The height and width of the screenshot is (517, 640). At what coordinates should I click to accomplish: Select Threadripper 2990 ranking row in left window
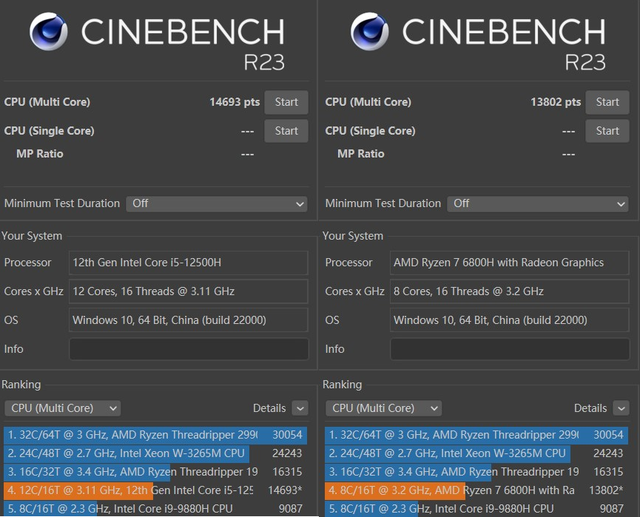(155, 435)
